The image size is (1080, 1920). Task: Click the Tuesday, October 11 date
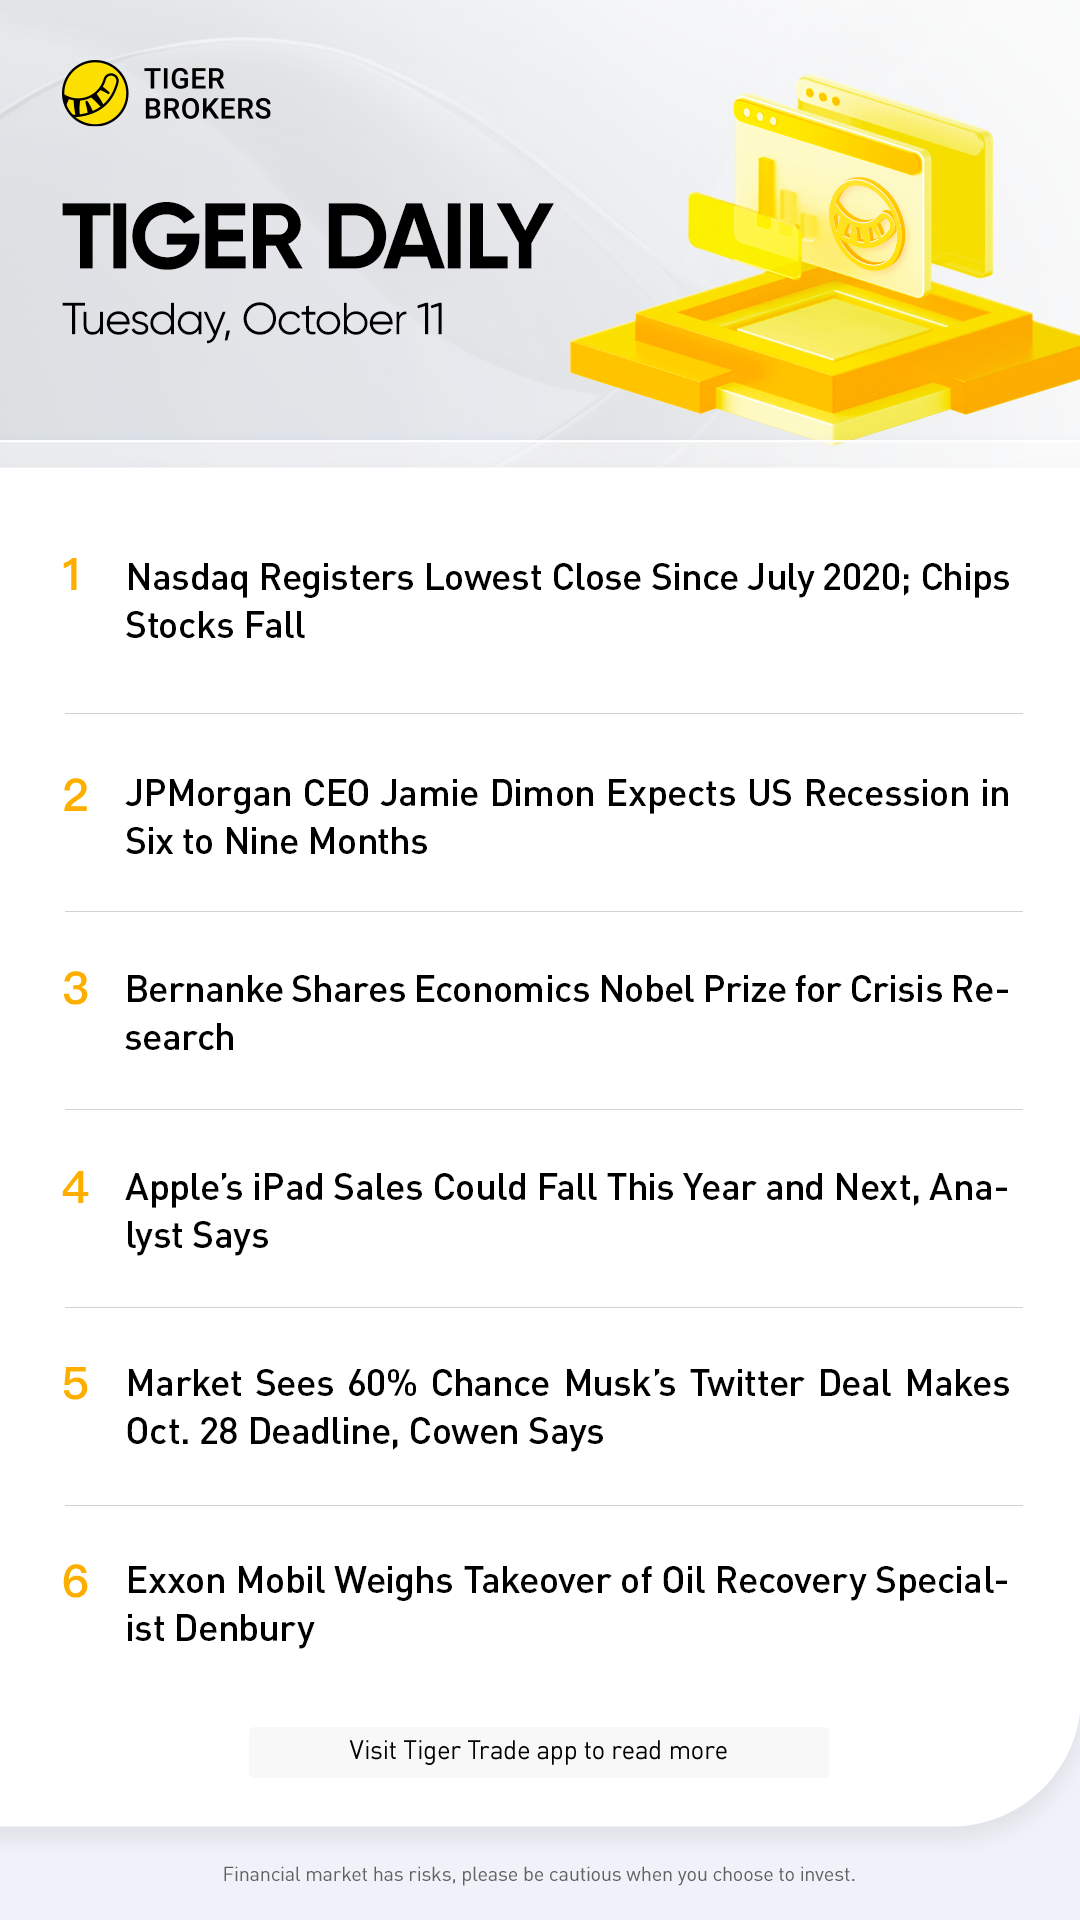pos(253,320)
